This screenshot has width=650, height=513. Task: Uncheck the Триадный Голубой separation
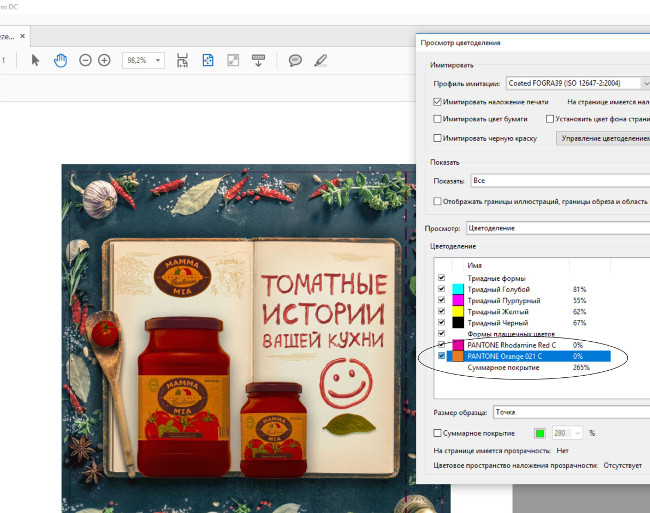(442, 289)
